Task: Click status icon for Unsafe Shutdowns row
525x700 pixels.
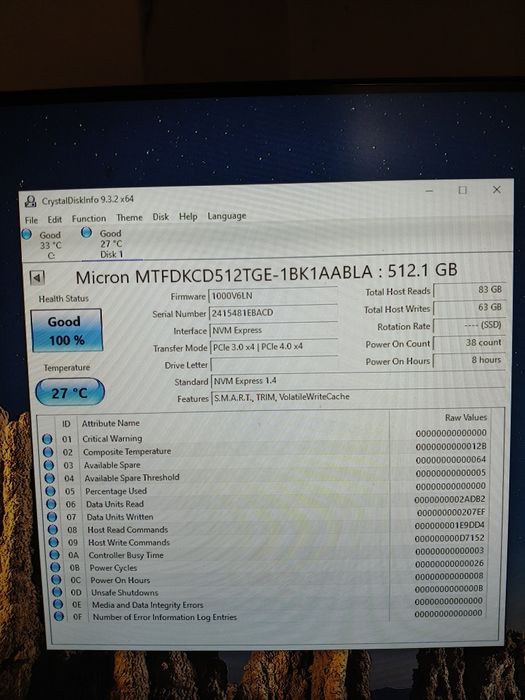Action: [x=57, y=592]
